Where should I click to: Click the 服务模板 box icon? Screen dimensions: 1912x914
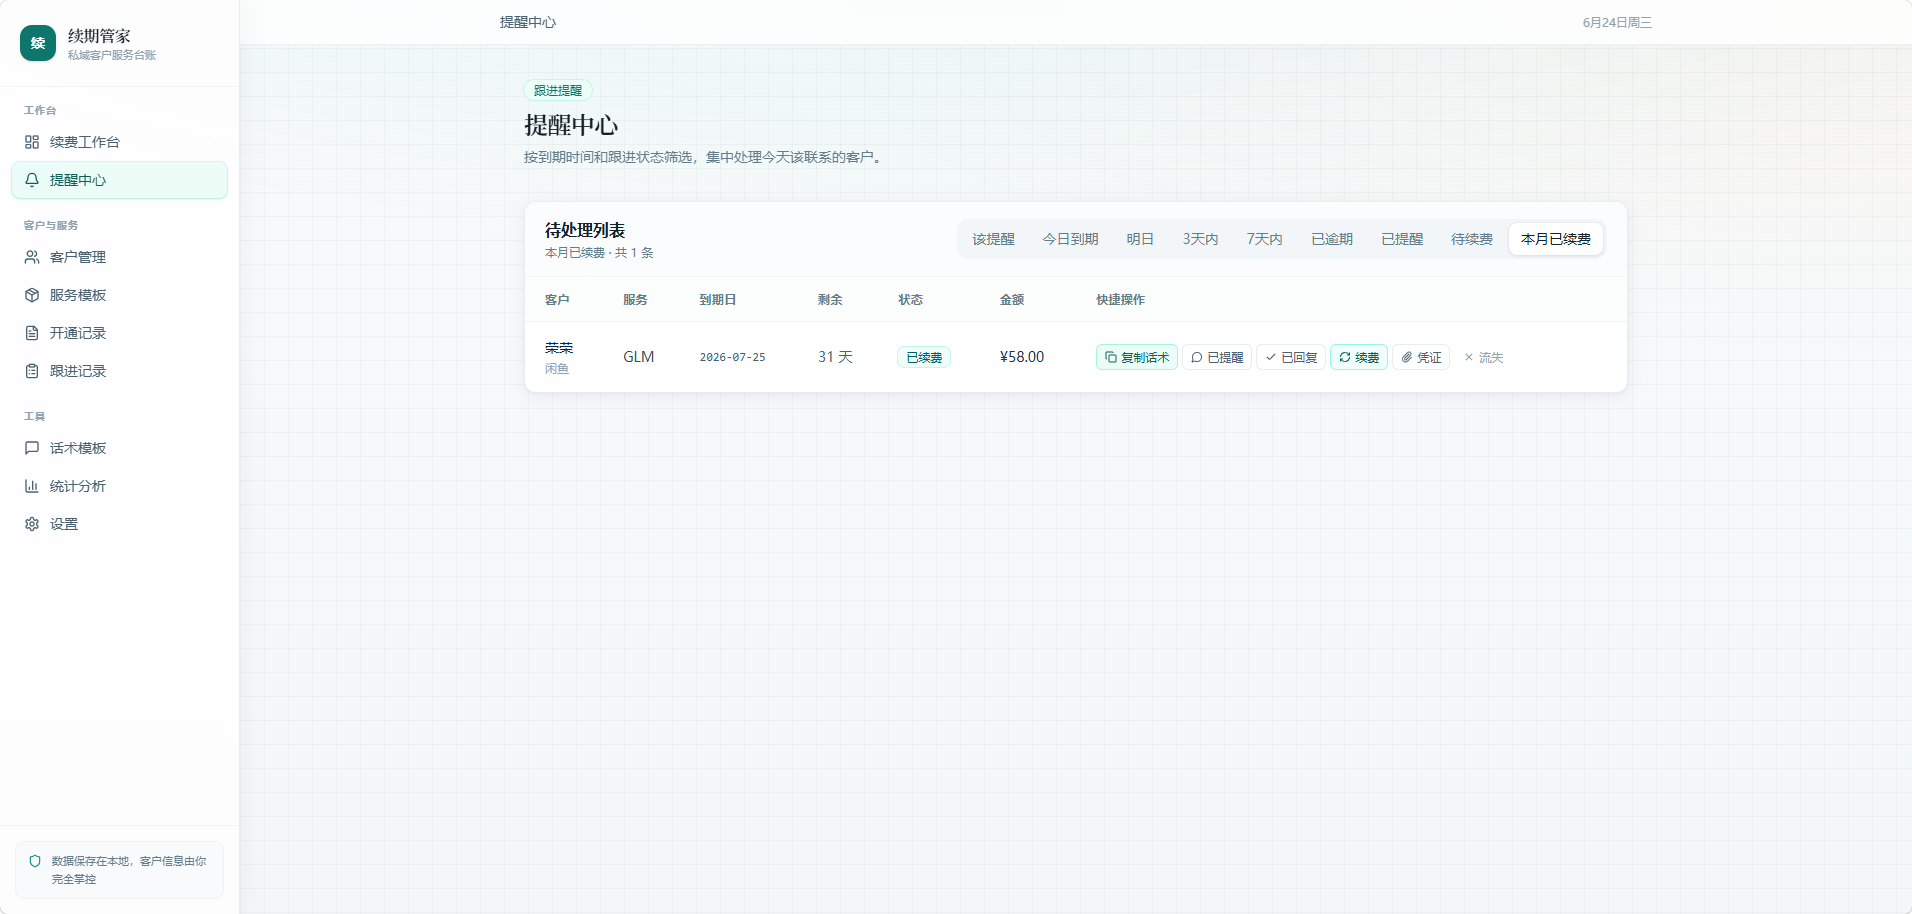pos(32,295)
